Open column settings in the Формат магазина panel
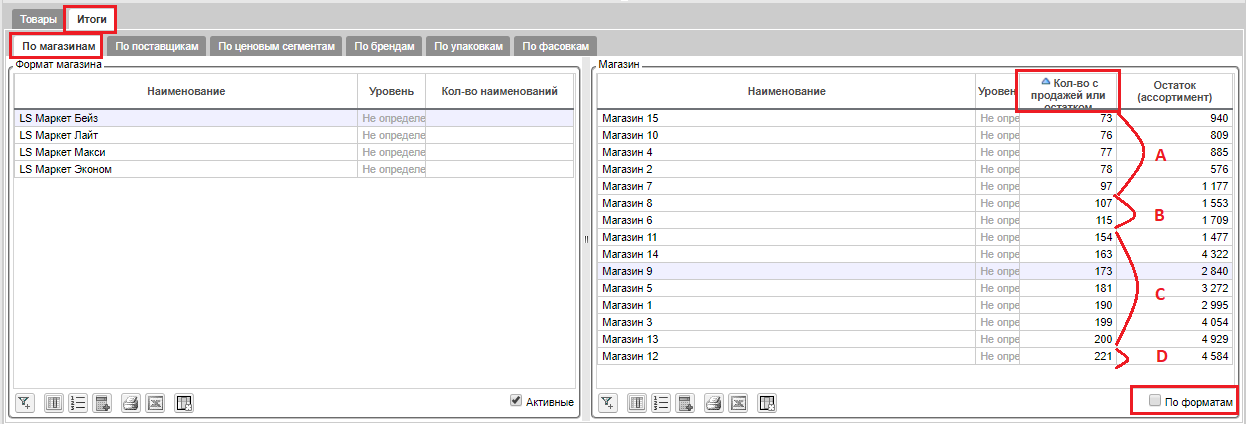 (x=56, y=403)
